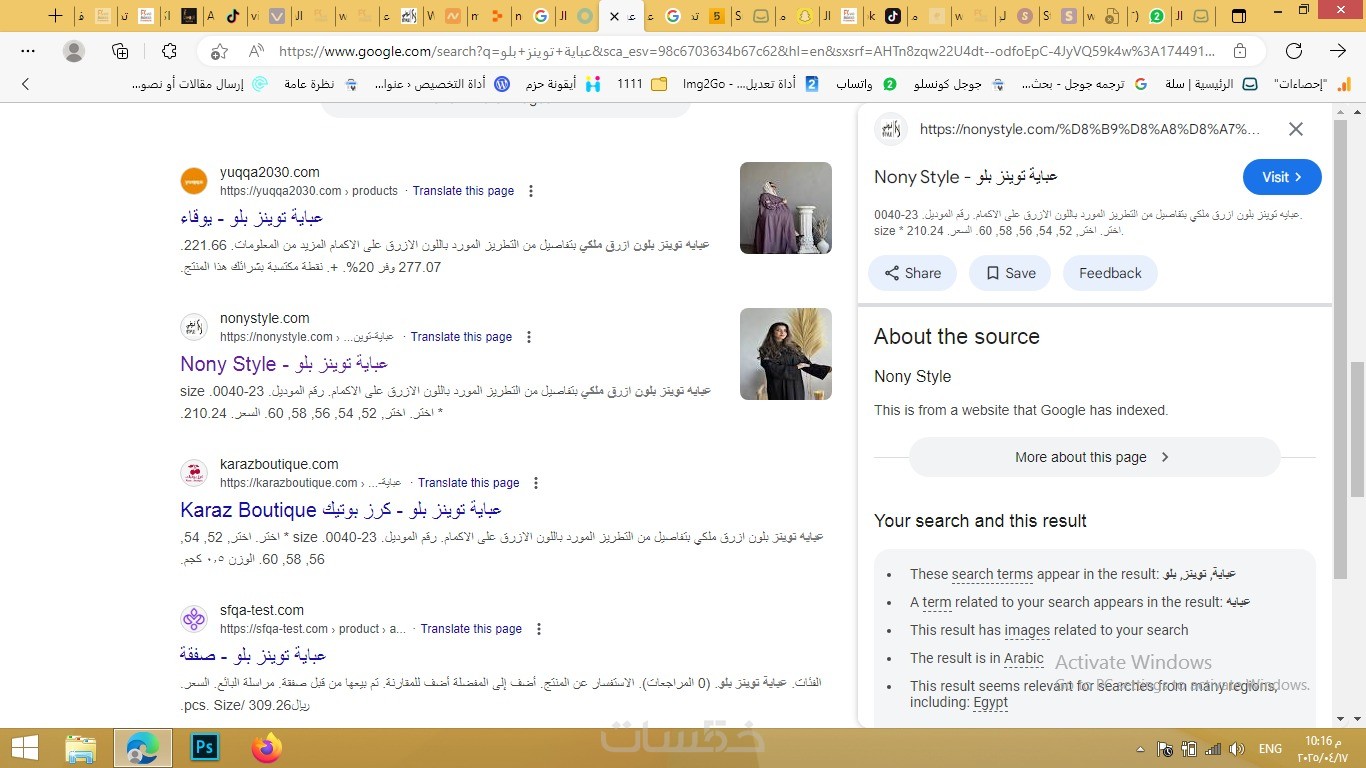The height and width of the screenshot is (768, 1366).
Task: Click Translate this page for karazboutique result
Action: point(469,483)
